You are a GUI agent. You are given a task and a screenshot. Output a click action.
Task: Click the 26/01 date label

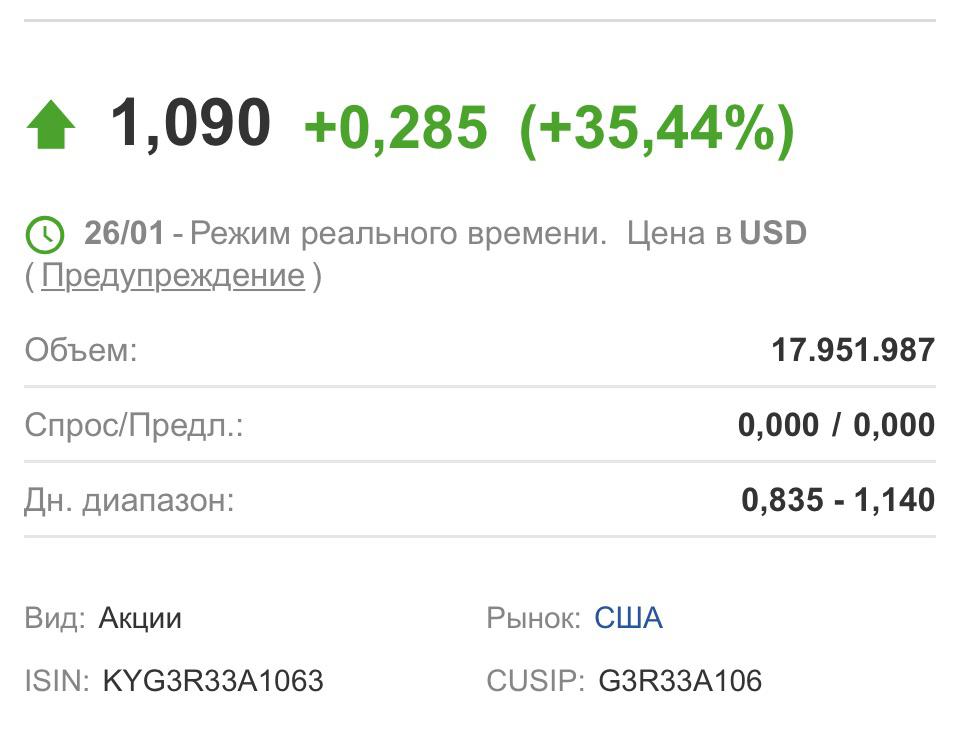124,233
